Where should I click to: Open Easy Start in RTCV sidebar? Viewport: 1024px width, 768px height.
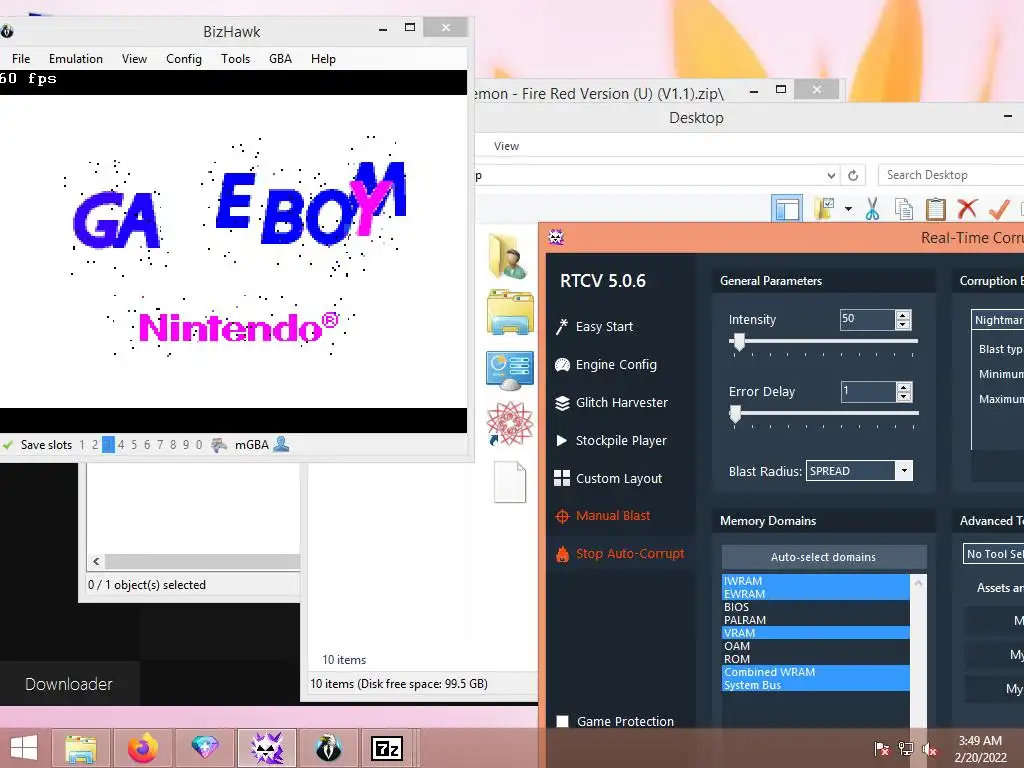pos(594,327)
